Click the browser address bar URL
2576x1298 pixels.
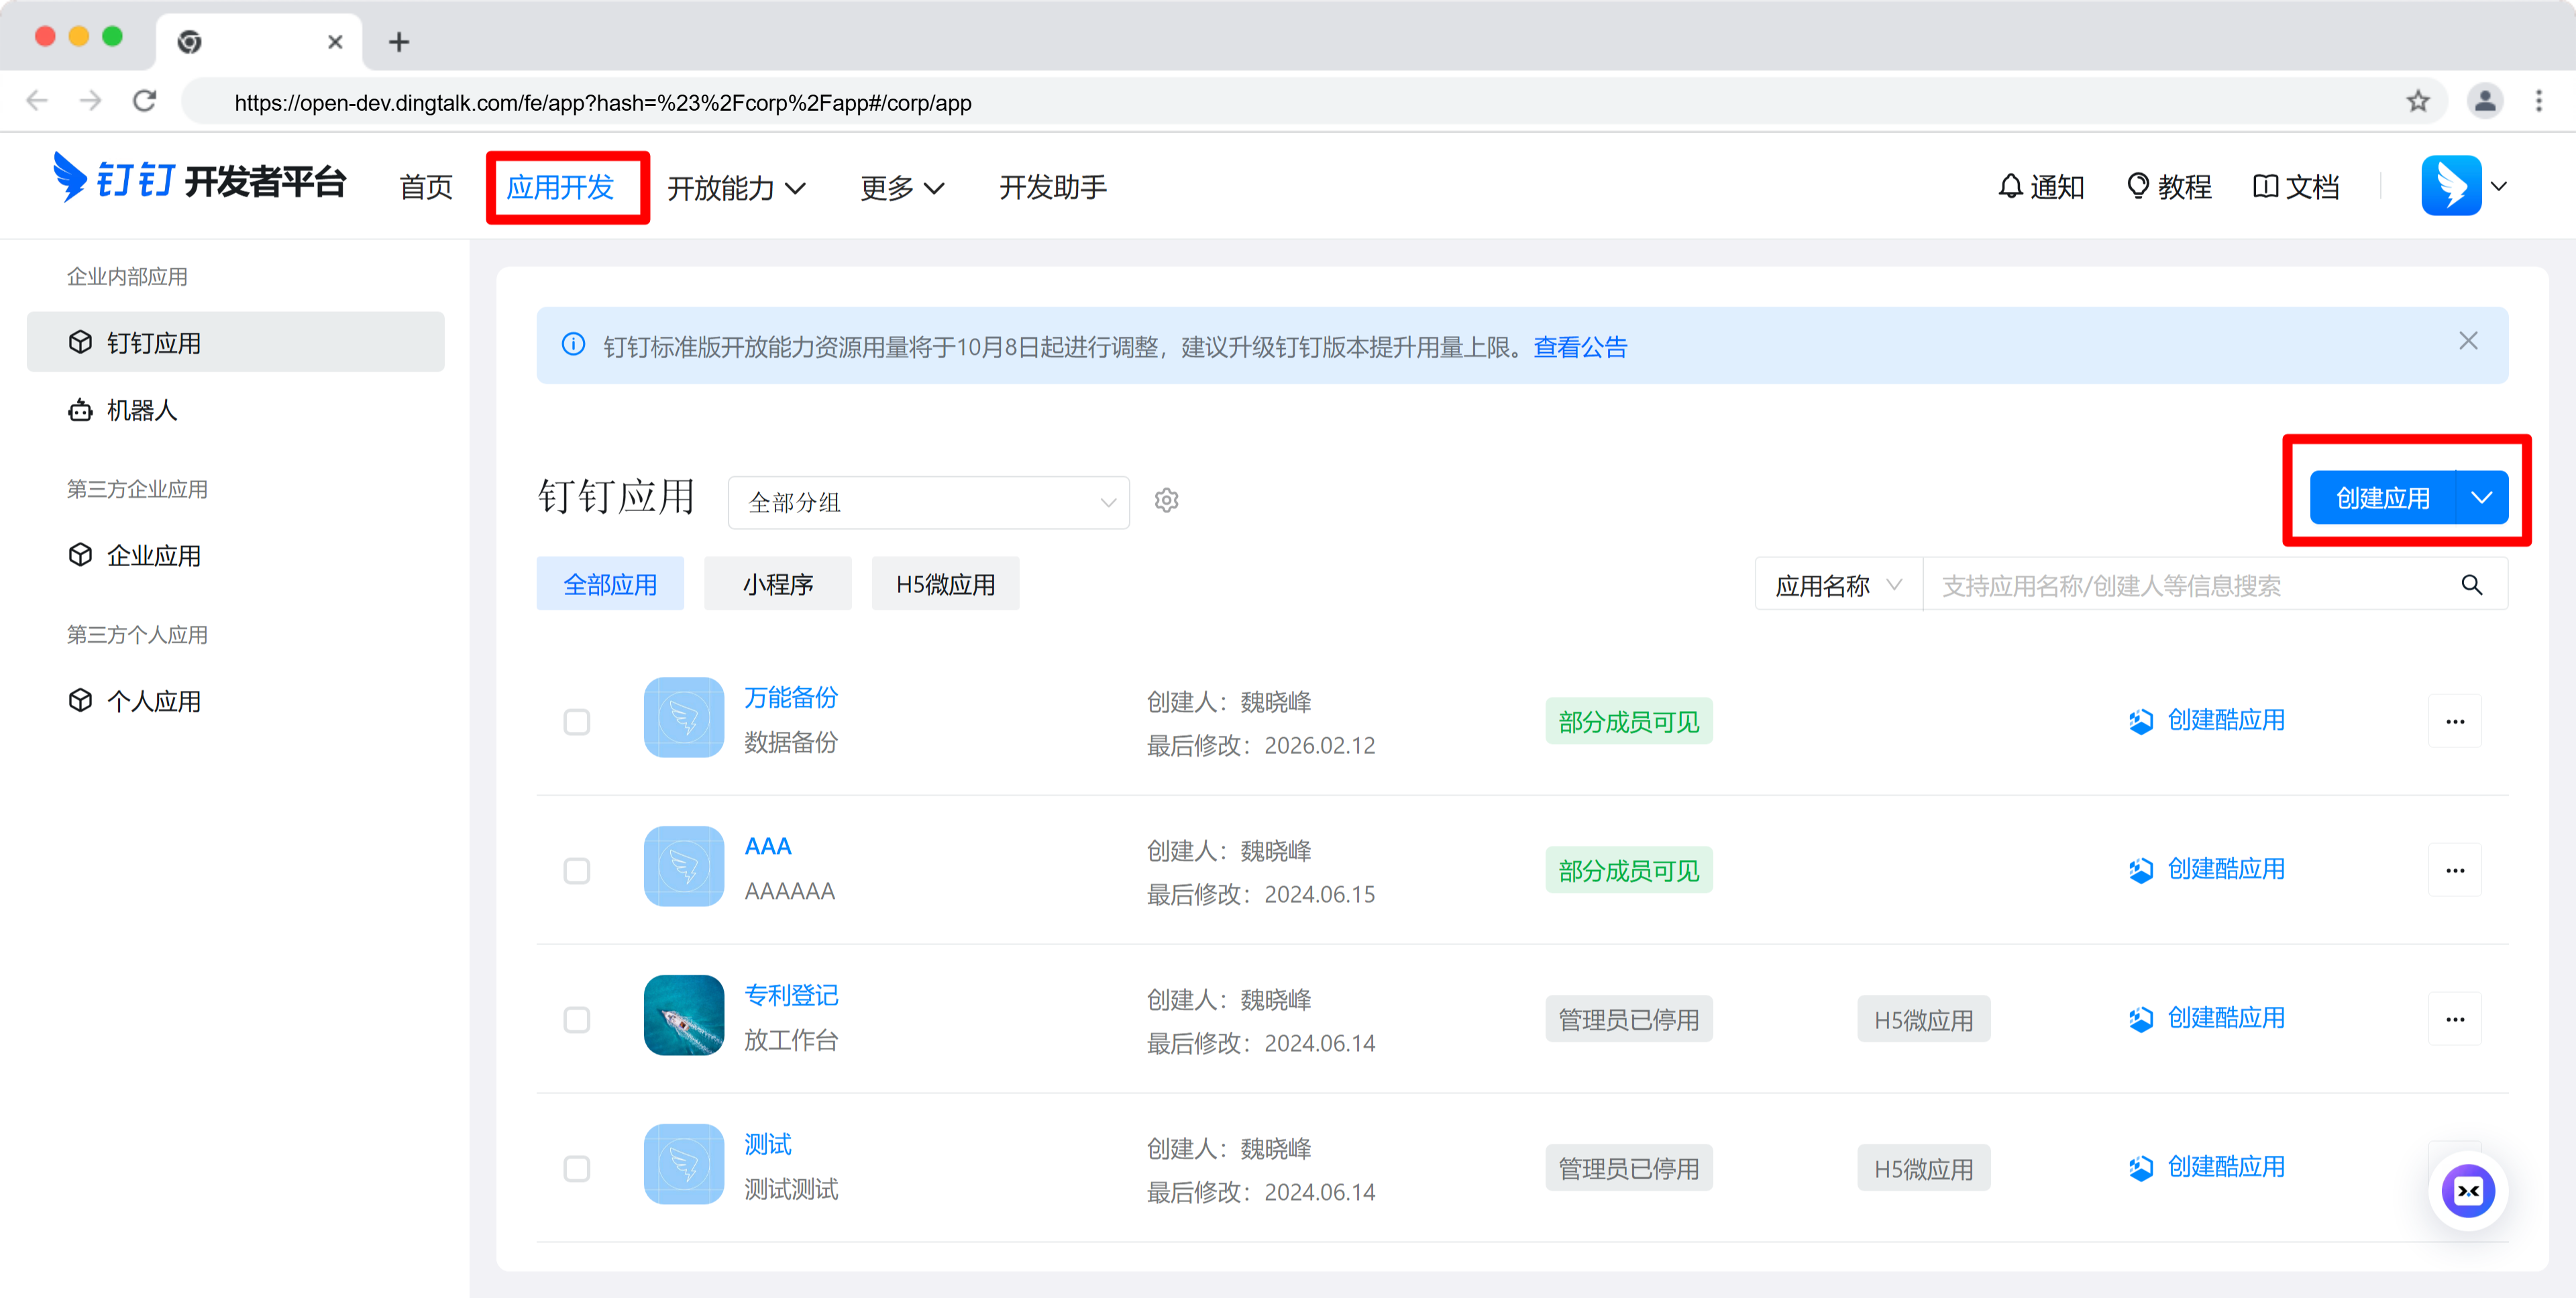[602, 102]
